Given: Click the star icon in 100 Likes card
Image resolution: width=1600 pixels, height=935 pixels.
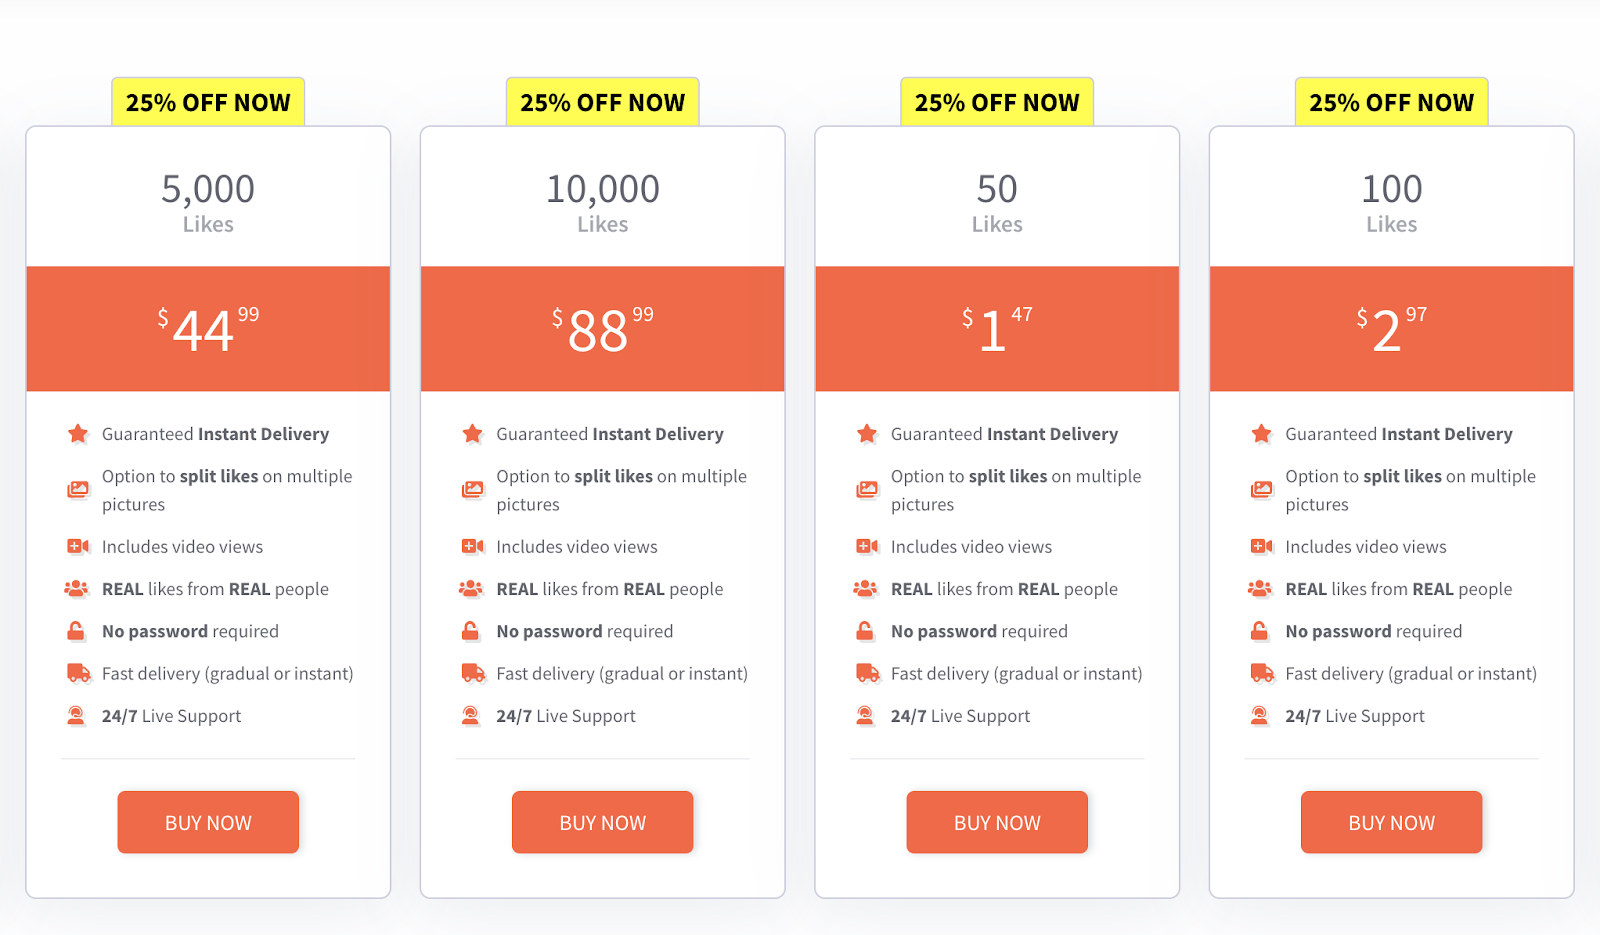Looking at the screenshot, I should 1262,434.
